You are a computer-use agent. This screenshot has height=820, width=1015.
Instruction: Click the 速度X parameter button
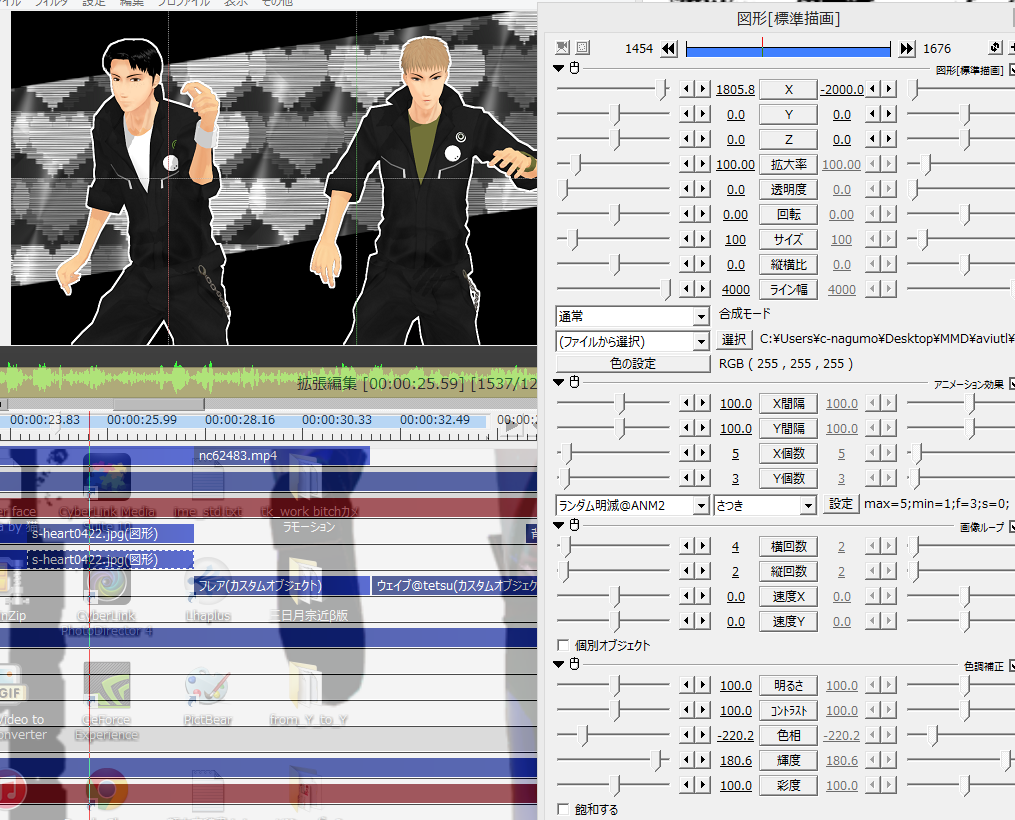pyautogui.click(x=788, y=596)
